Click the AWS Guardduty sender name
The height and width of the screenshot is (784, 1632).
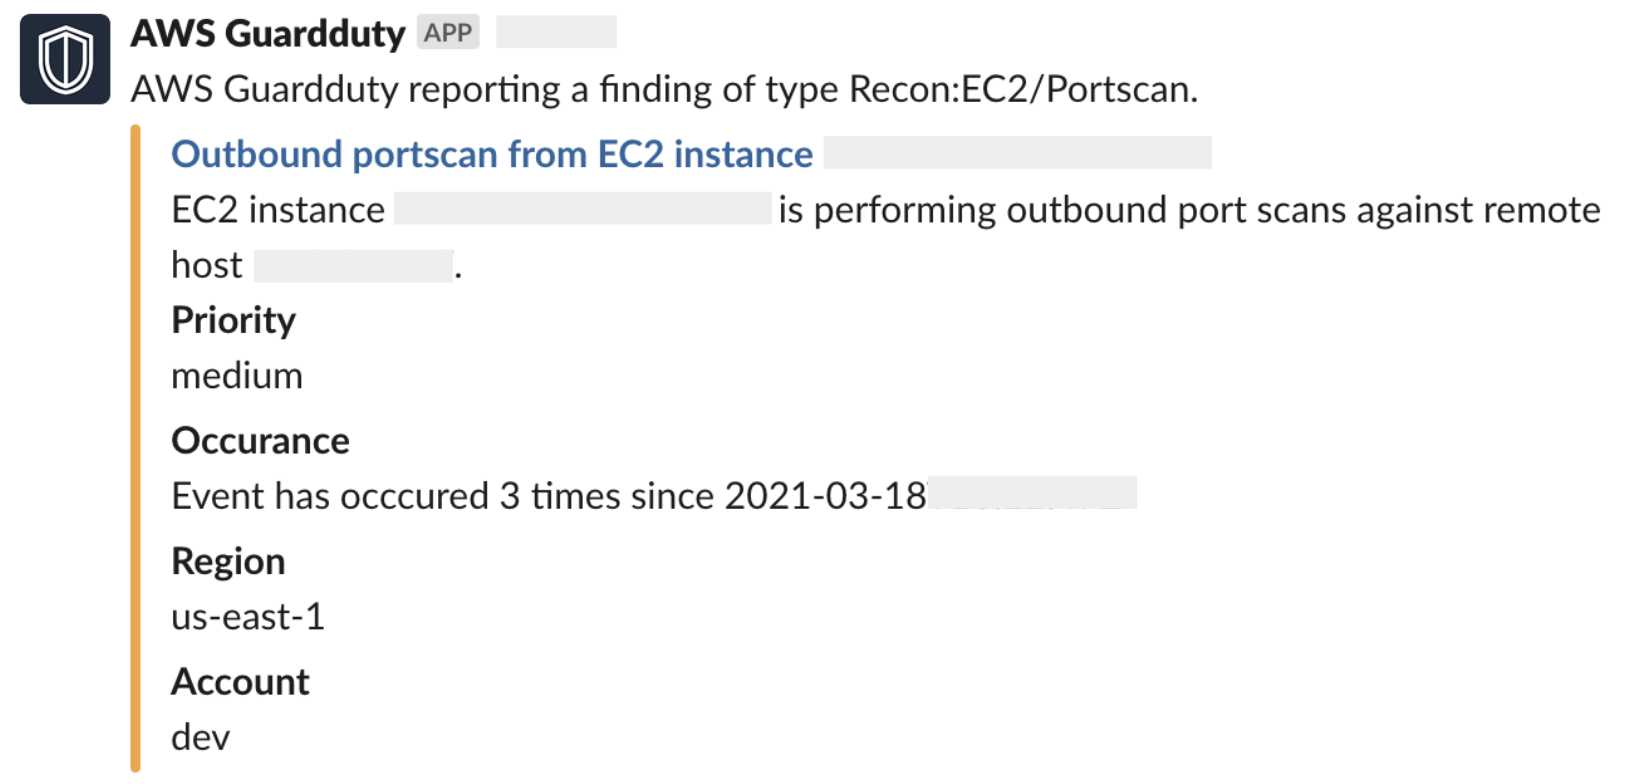[267, 31]
